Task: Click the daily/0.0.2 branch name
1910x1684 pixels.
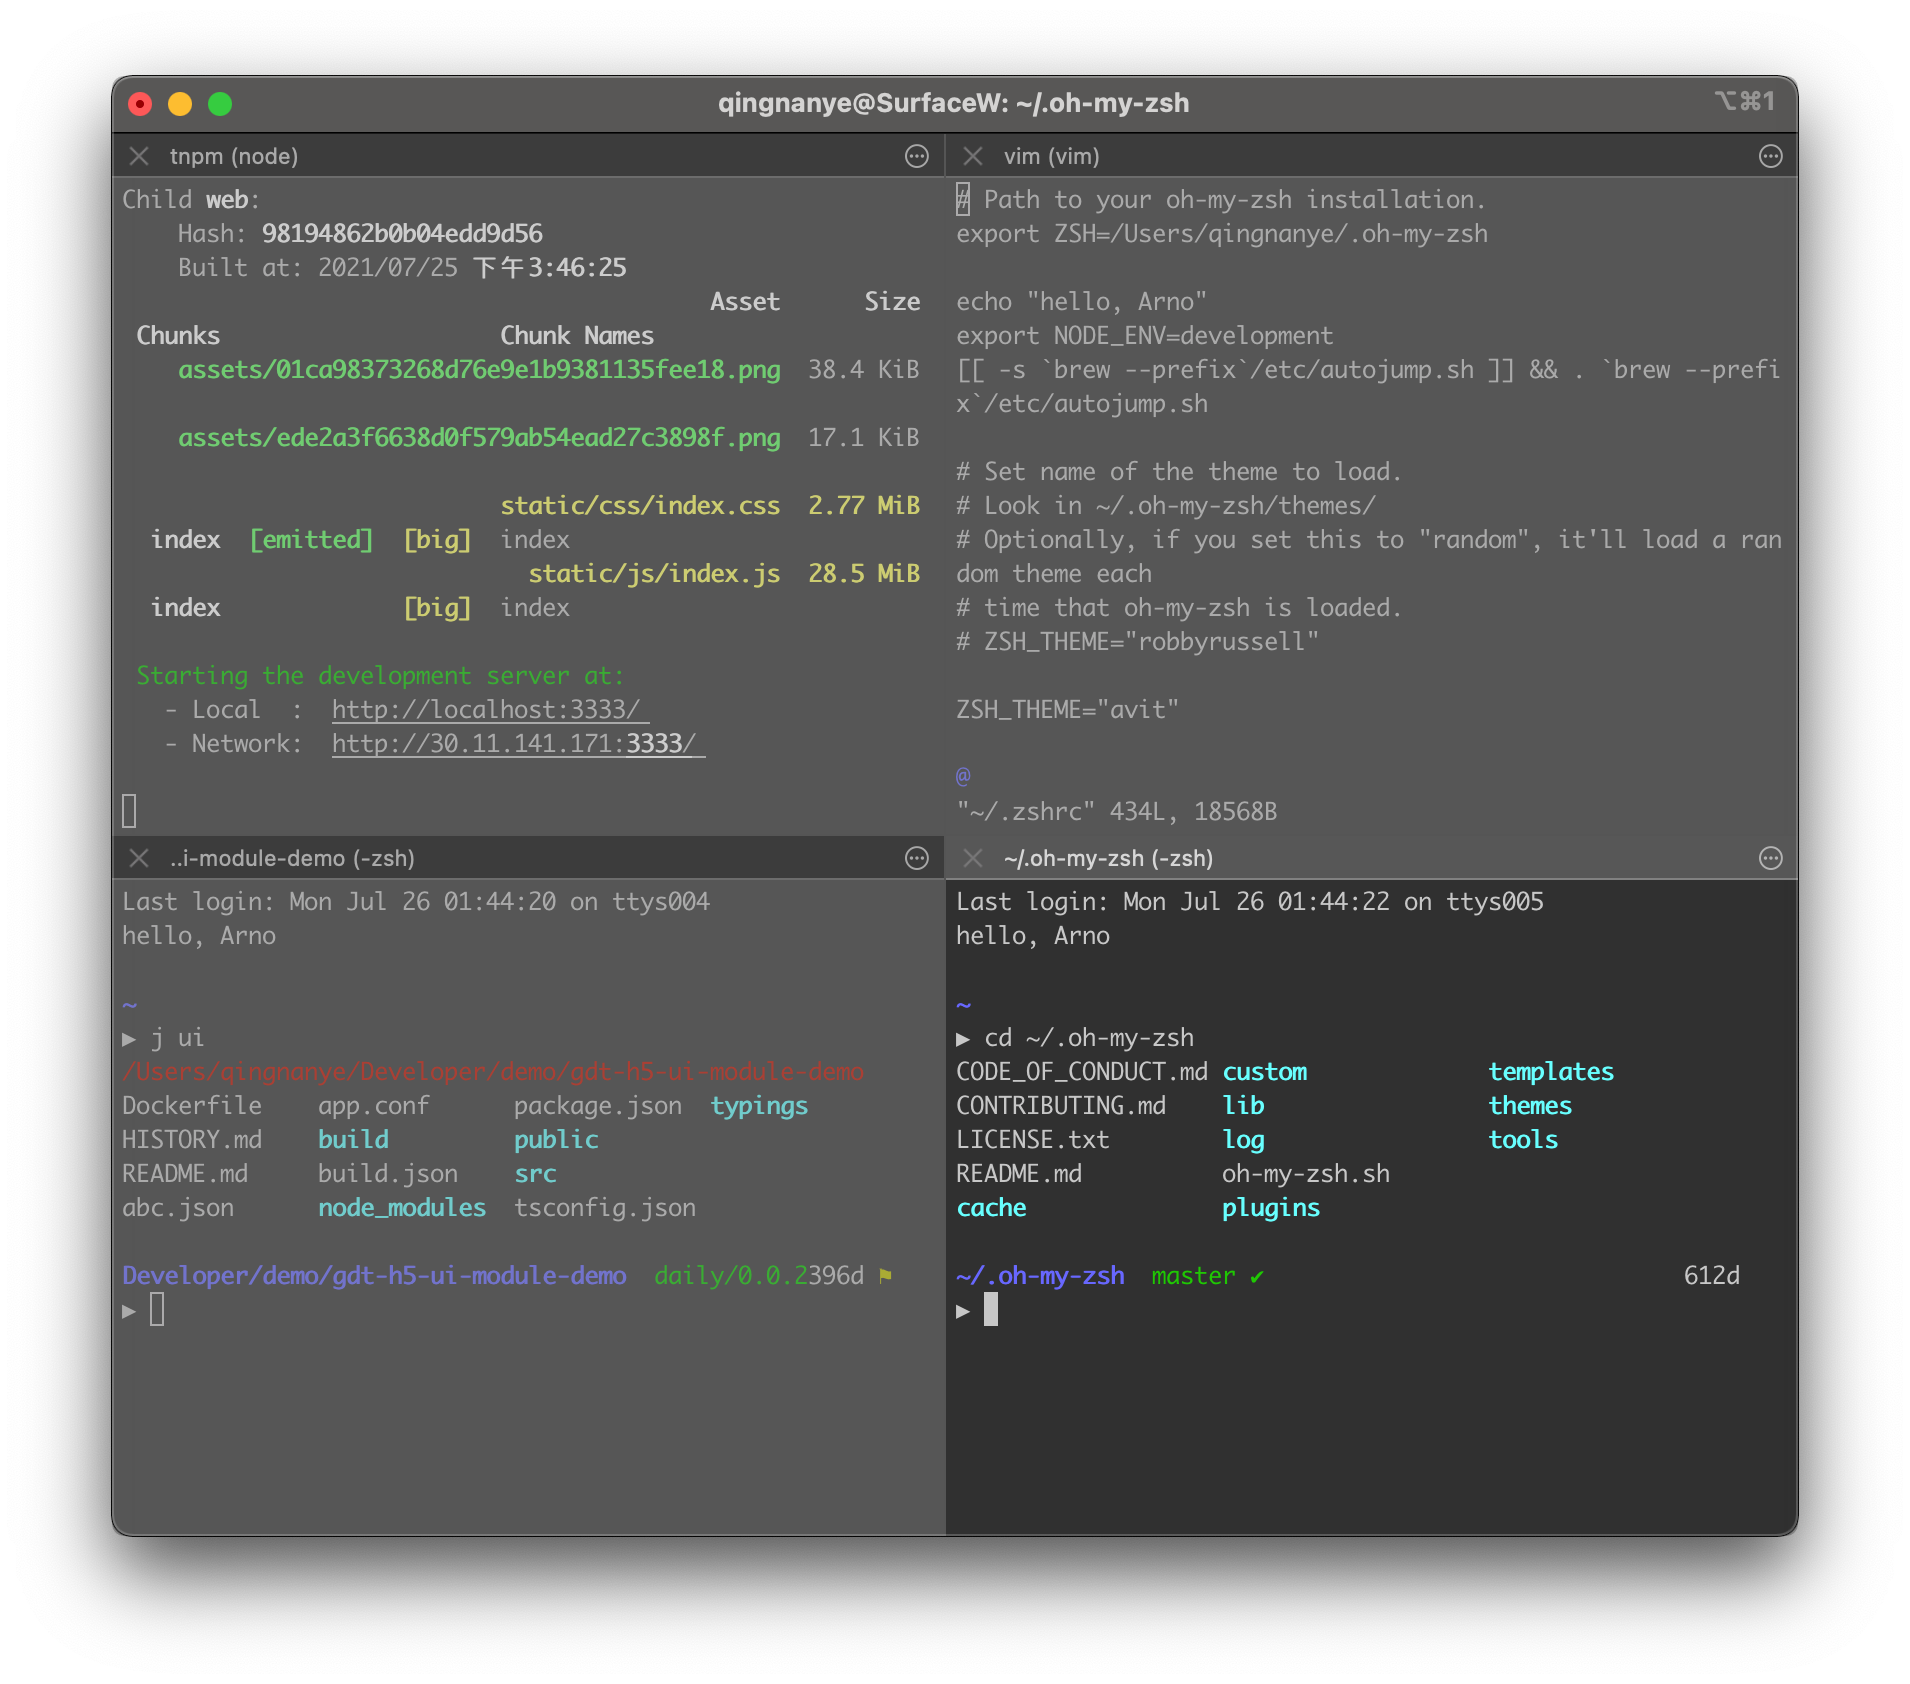Action: [x=730, y=1276]
